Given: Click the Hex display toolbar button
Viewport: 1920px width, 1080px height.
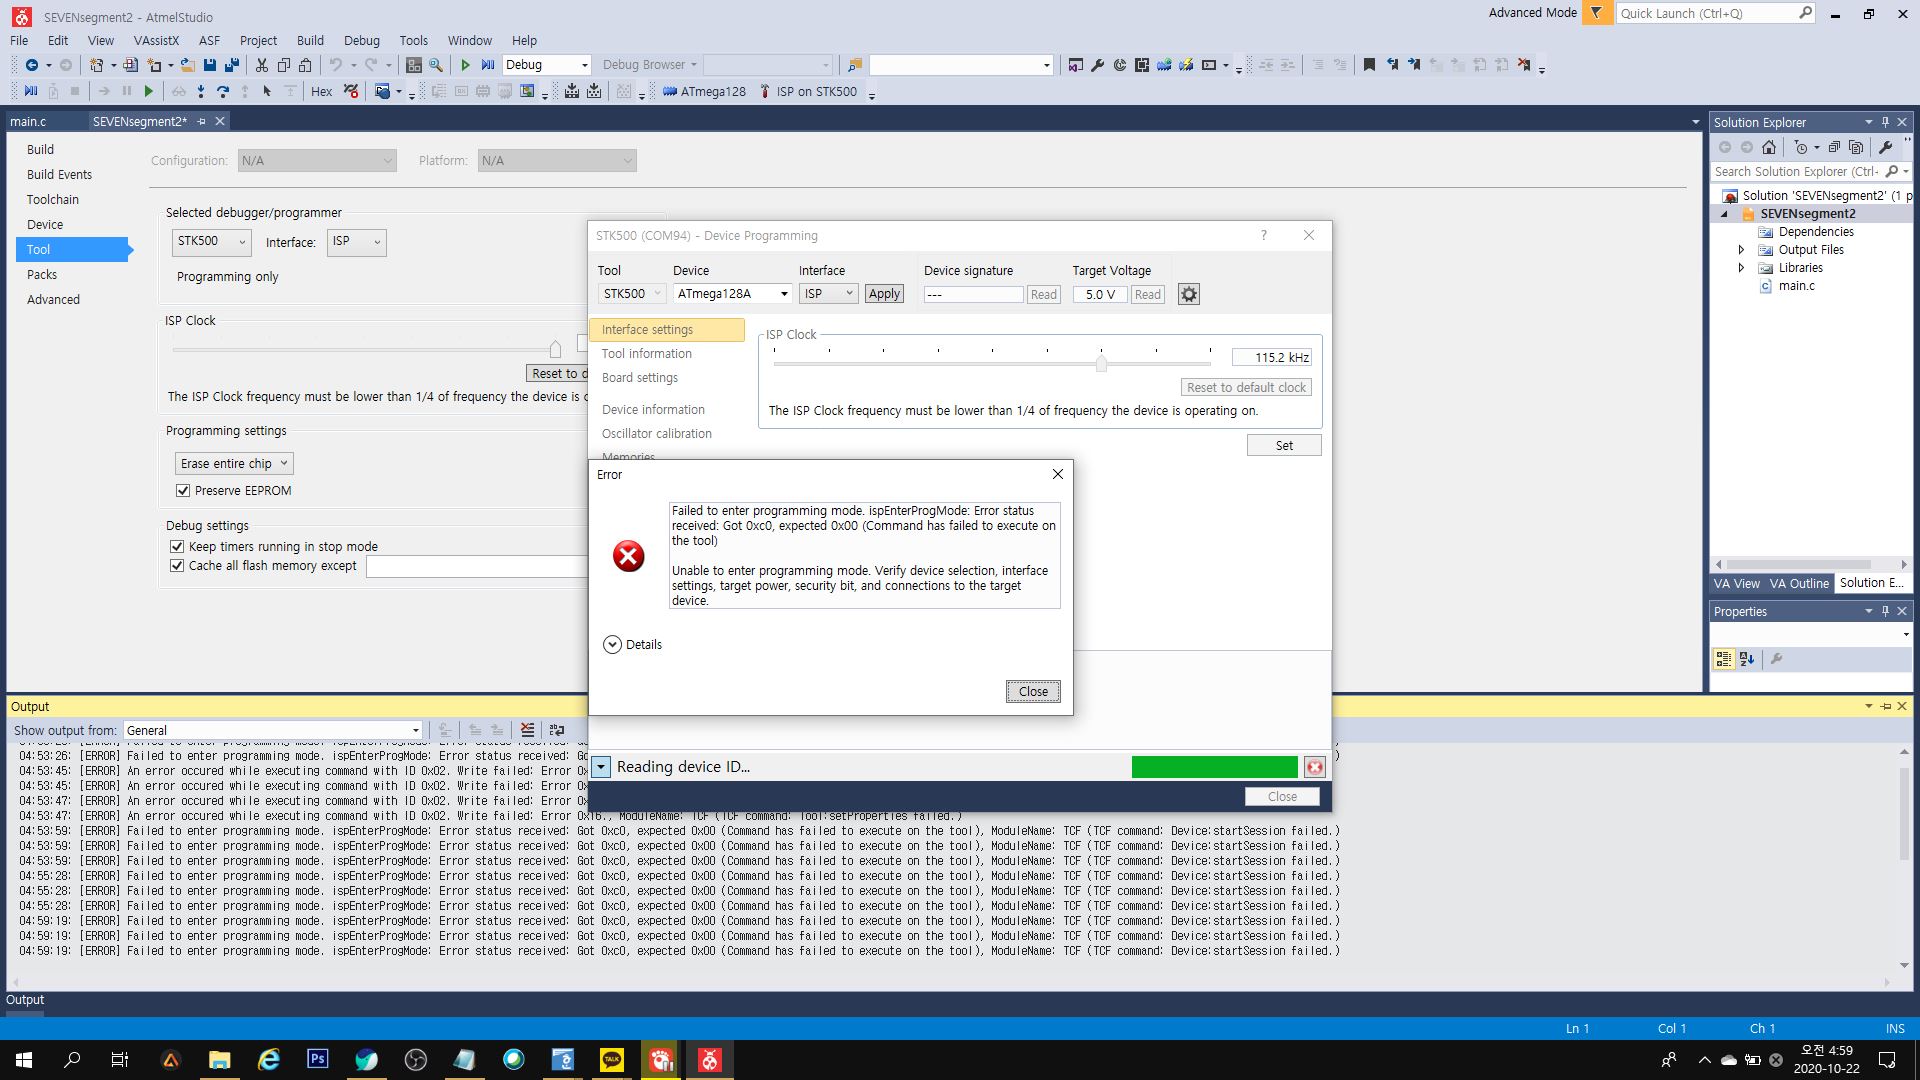Looking at the screenshot, I should (321, 92).
